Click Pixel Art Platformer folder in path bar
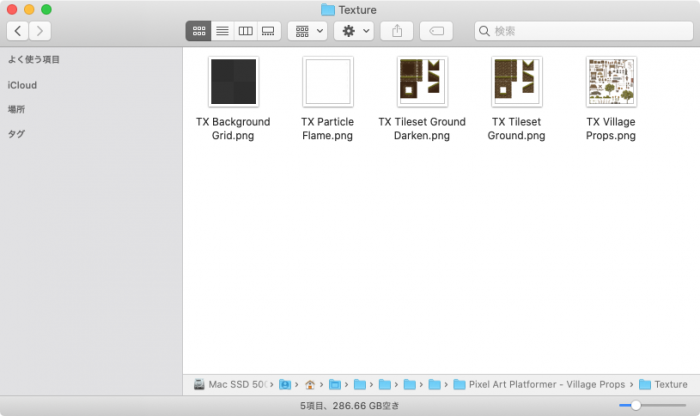 (545, 384)
